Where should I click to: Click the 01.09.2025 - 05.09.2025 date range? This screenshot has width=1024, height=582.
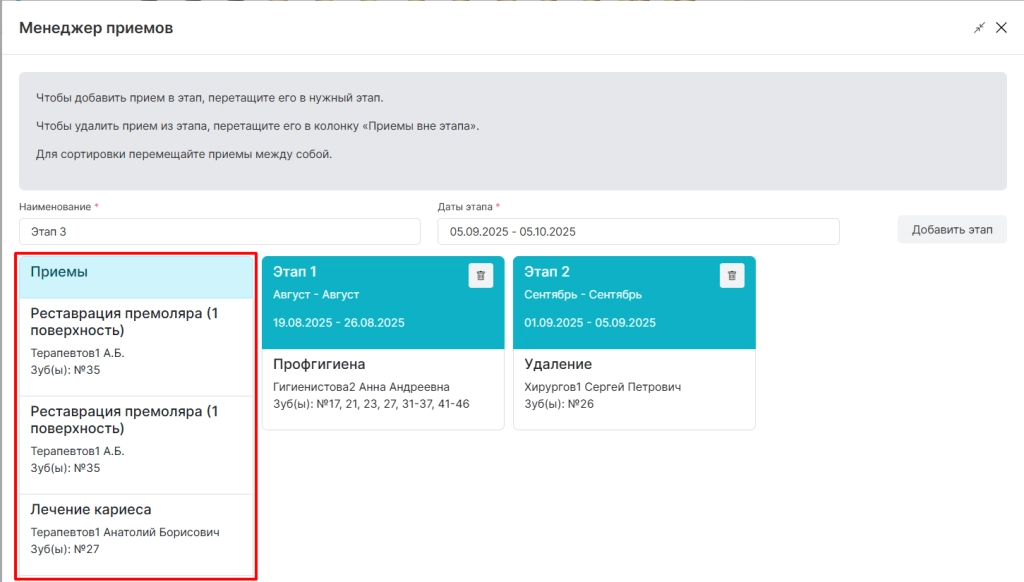click(x=590, y=323)
